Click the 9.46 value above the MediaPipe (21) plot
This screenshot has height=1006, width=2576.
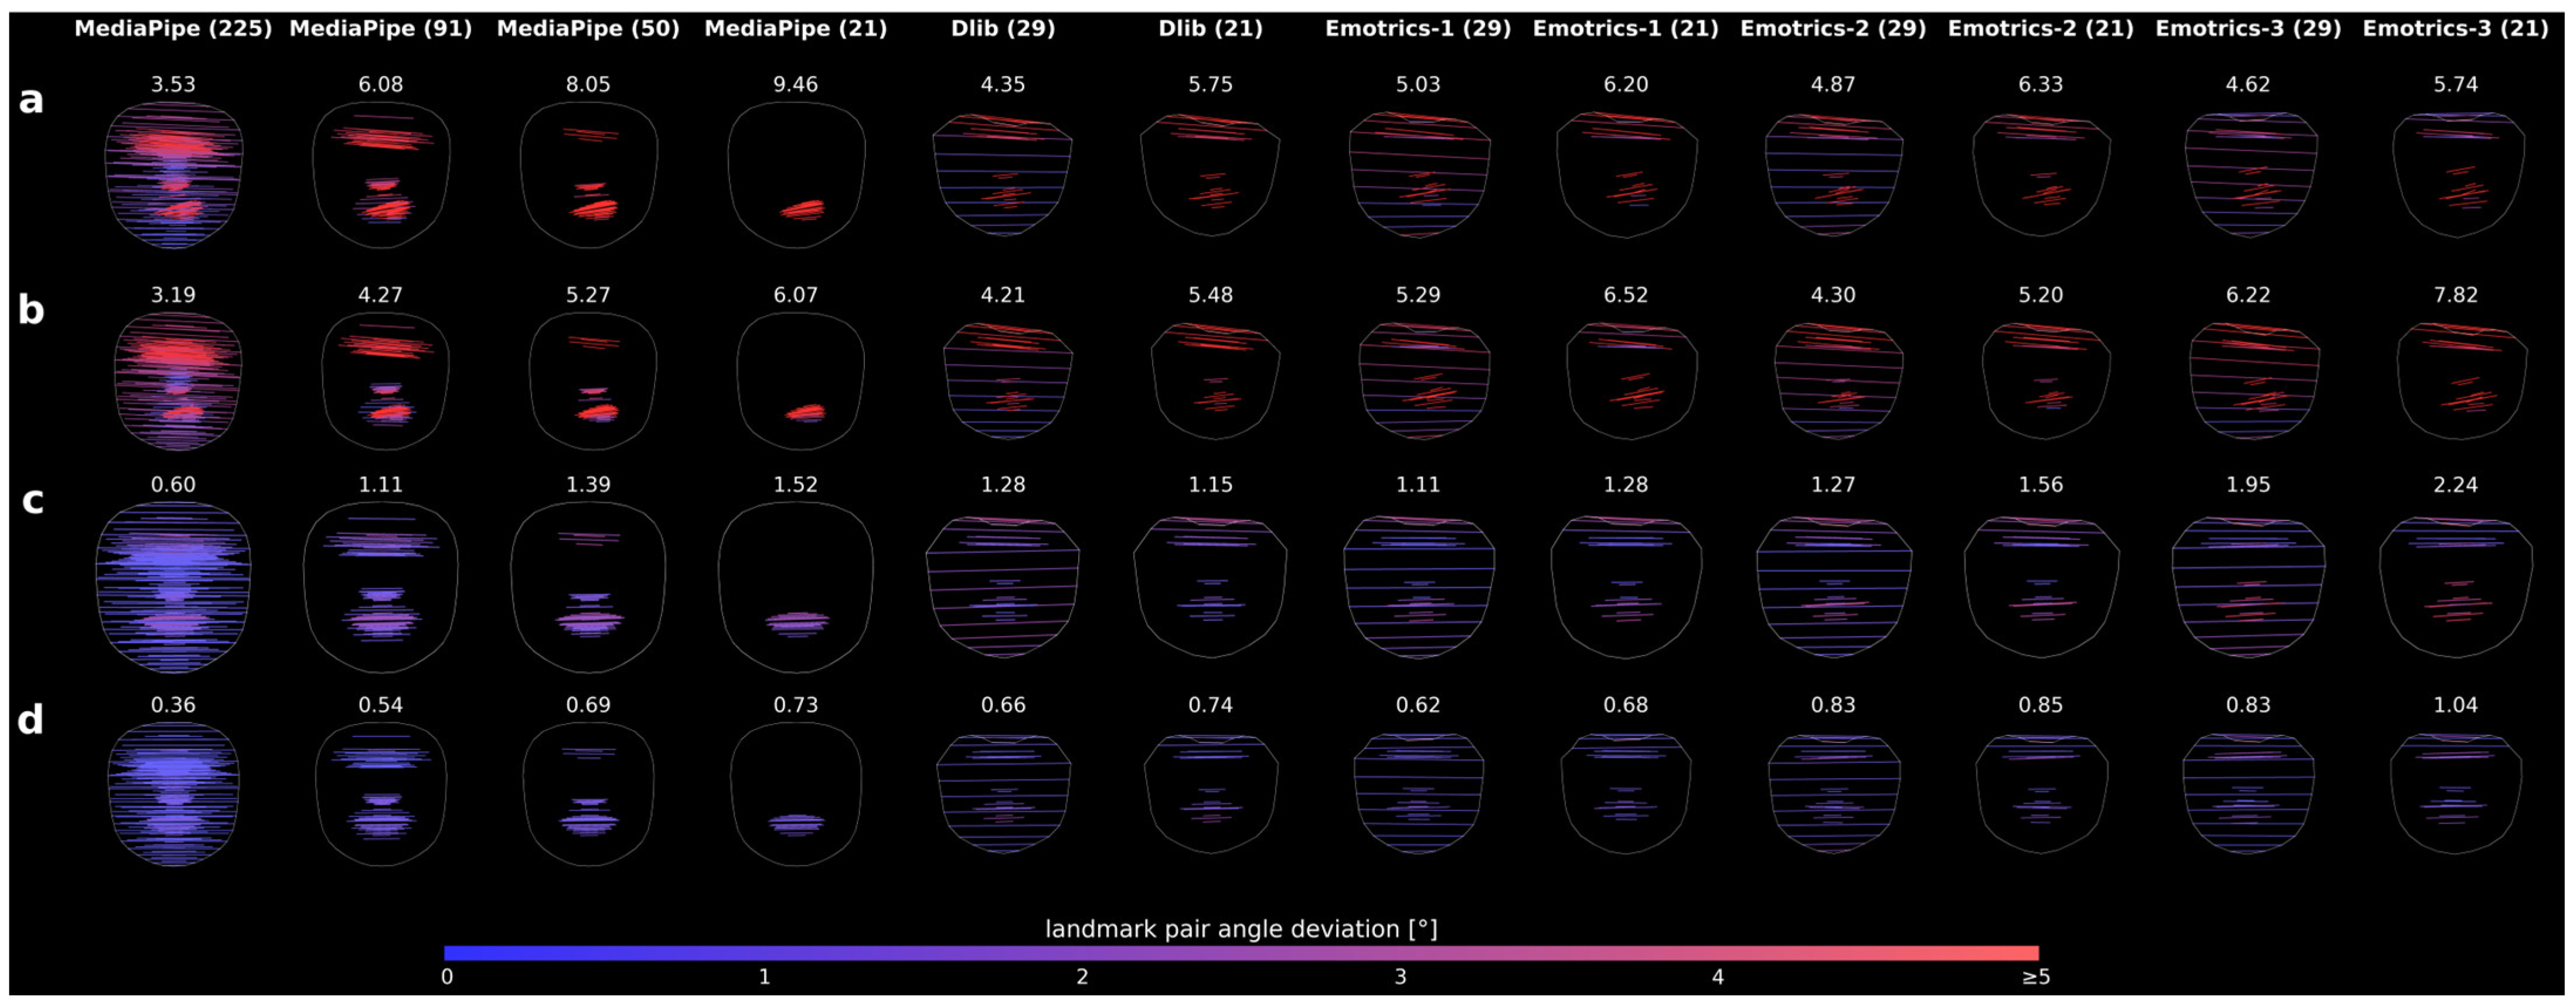(796, 85)
